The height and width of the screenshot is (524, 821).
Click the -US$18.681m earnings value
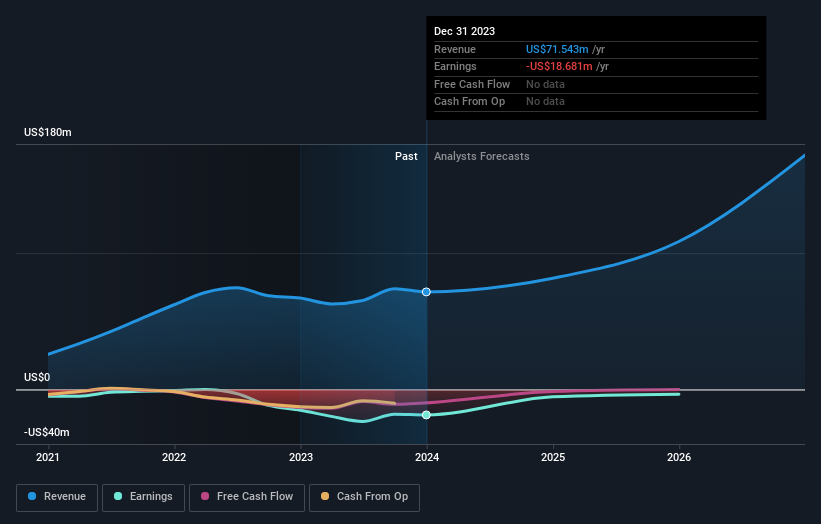tap(559, 66)
